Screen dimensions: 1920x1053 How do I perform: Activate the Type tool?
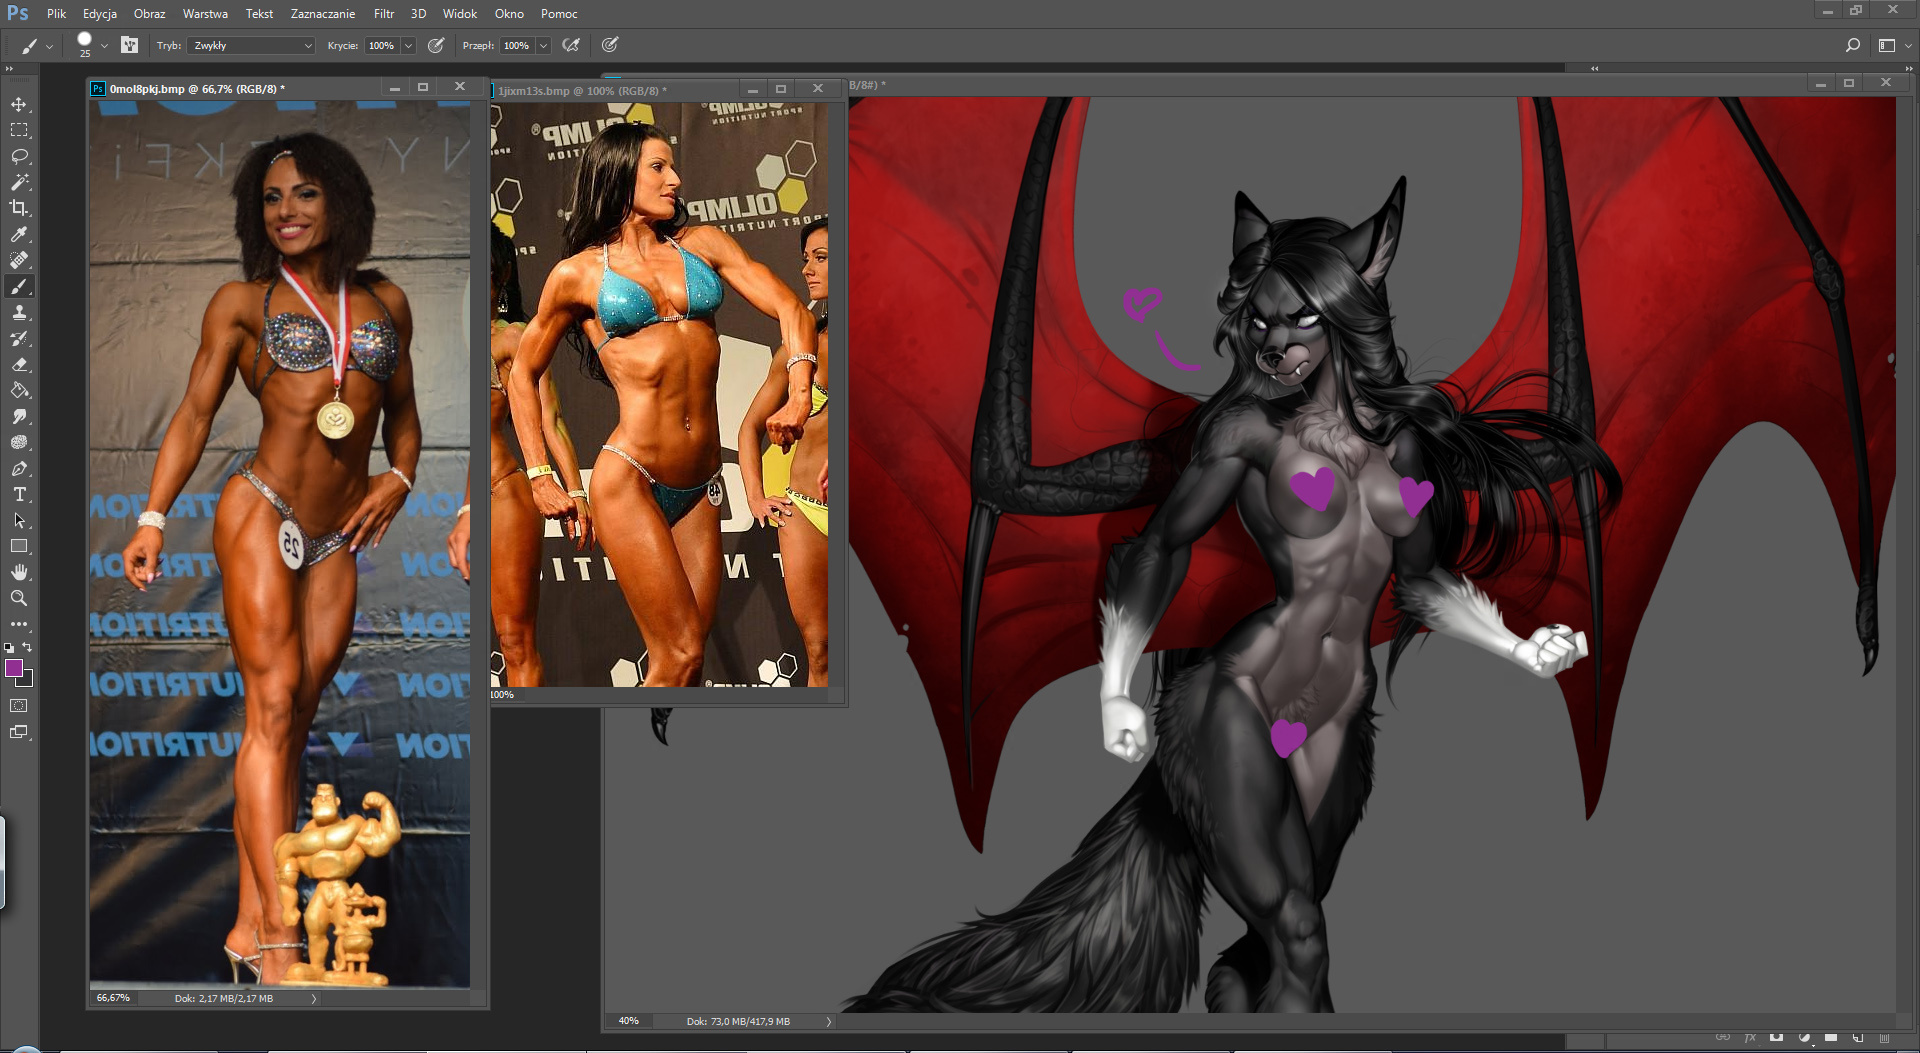click(19, 495)
